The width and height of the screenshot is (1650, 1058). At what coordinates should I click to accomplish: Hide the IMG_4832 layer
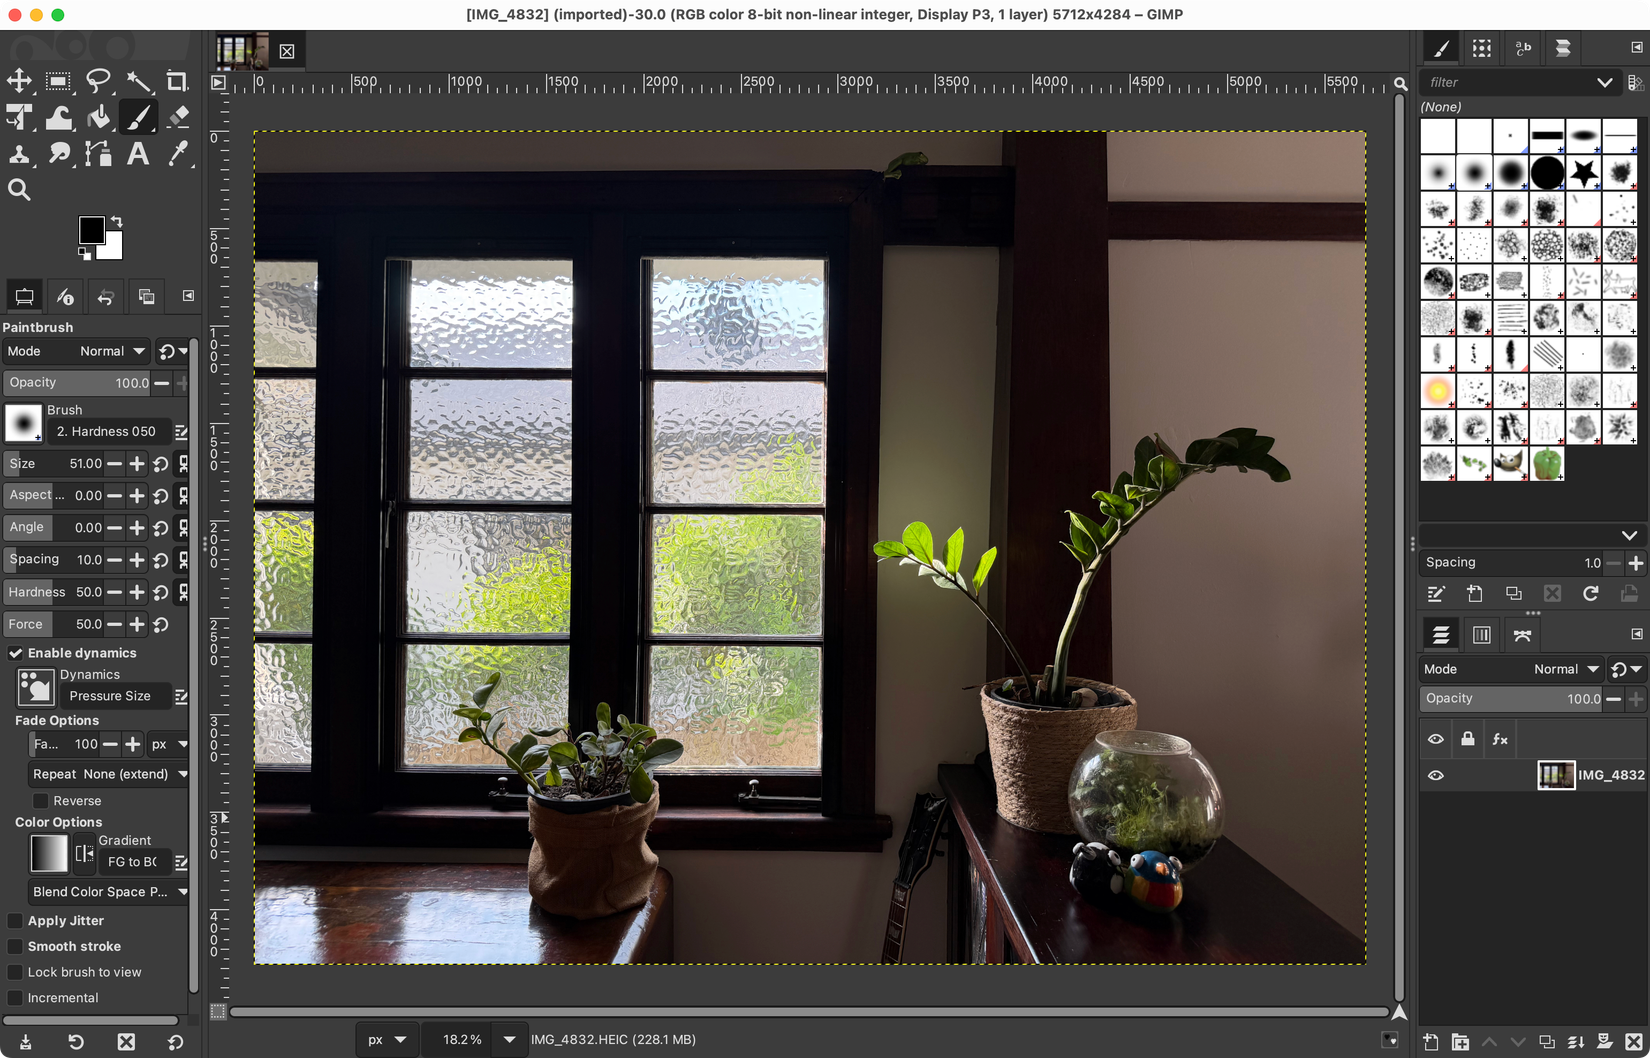tap(1436, 775)
